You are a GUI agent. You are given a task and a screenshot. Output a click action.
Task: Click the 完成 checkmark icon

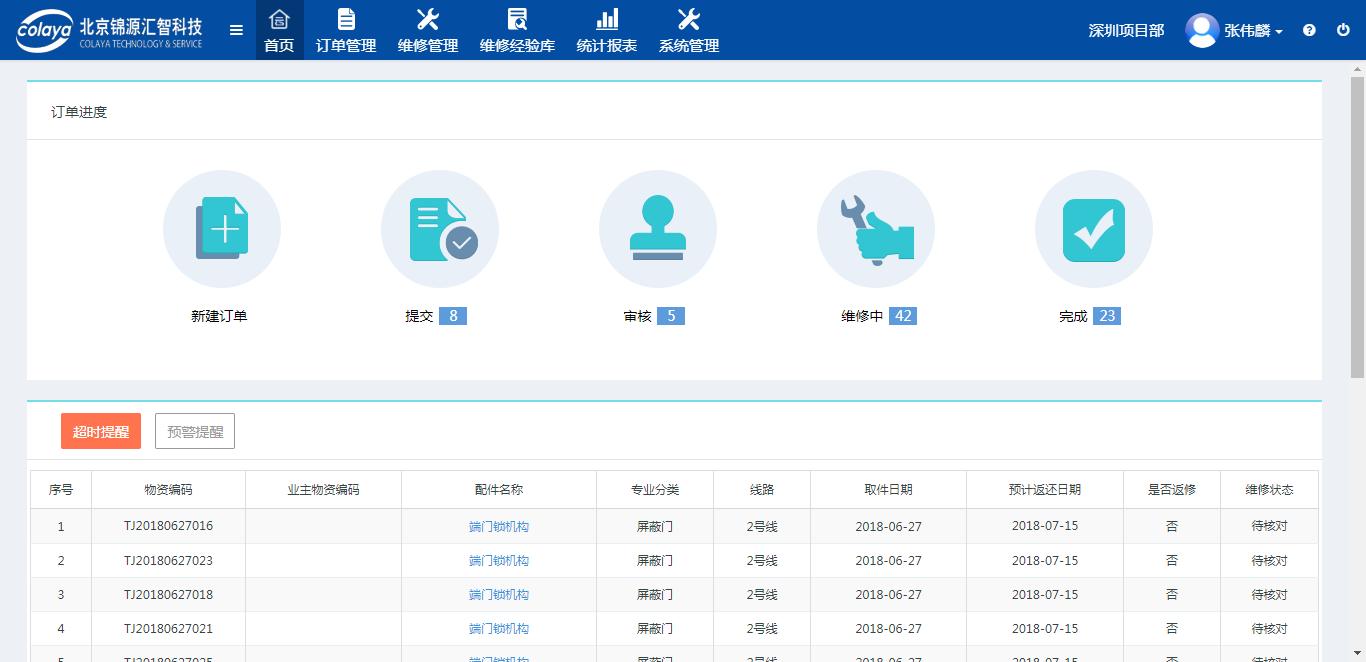[x=1094, y=229]
